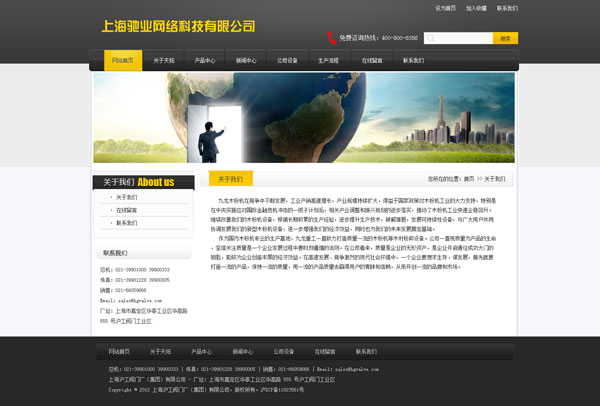
Task: Open 联系我们 in main navigation bar
Action: 413,60
